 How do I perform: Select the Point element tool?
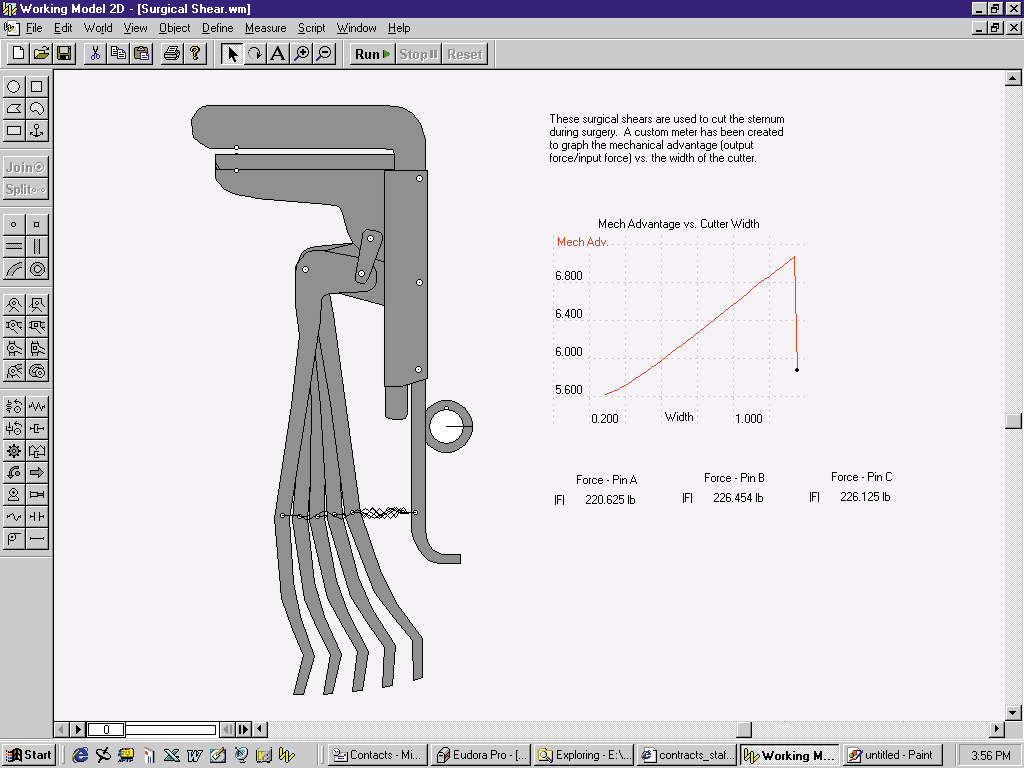point(14,225)
